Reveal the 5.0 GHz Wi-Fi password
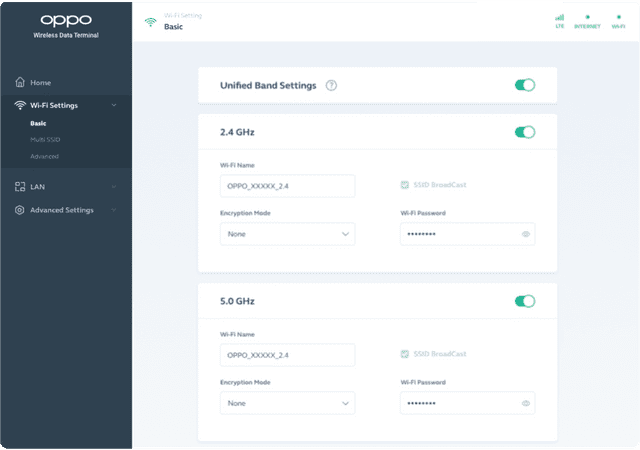640x450 pixels. pyautogui.click(x=525, y=403)
